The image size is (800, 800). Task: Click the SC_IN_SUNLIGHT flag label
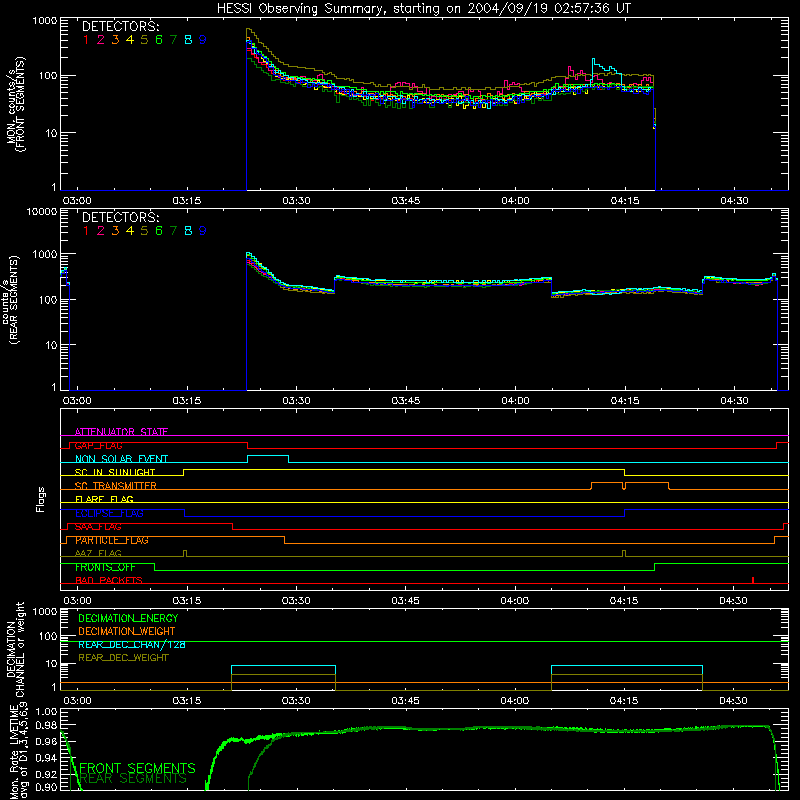115,472
